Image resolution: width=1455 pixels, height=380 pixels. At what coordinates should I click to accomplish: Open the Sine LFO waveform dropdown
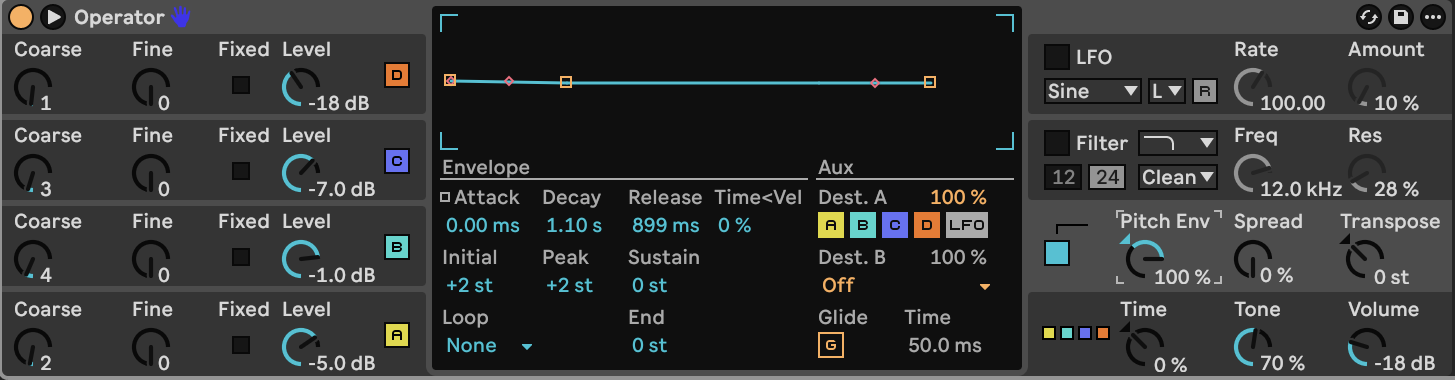click(x=1092, y=91)
